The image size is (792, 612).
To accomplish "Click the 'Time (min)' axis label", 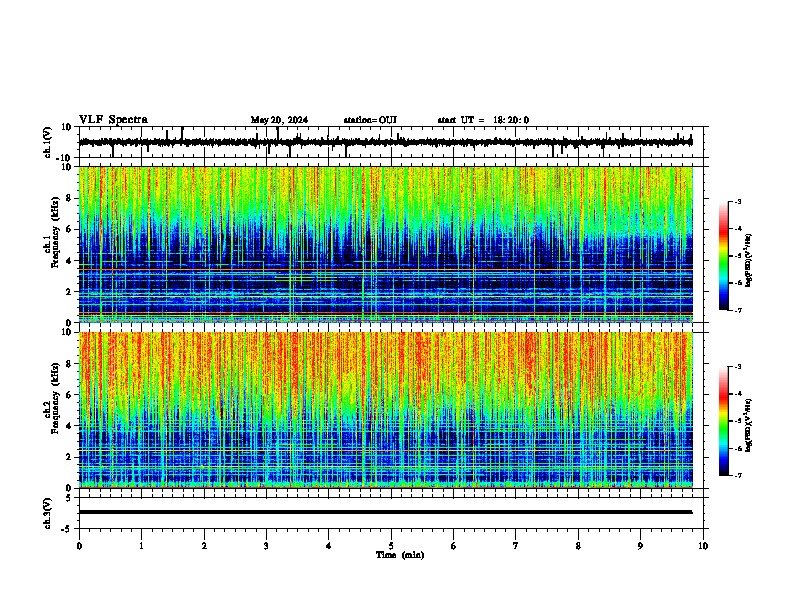I will click(400, 555).
